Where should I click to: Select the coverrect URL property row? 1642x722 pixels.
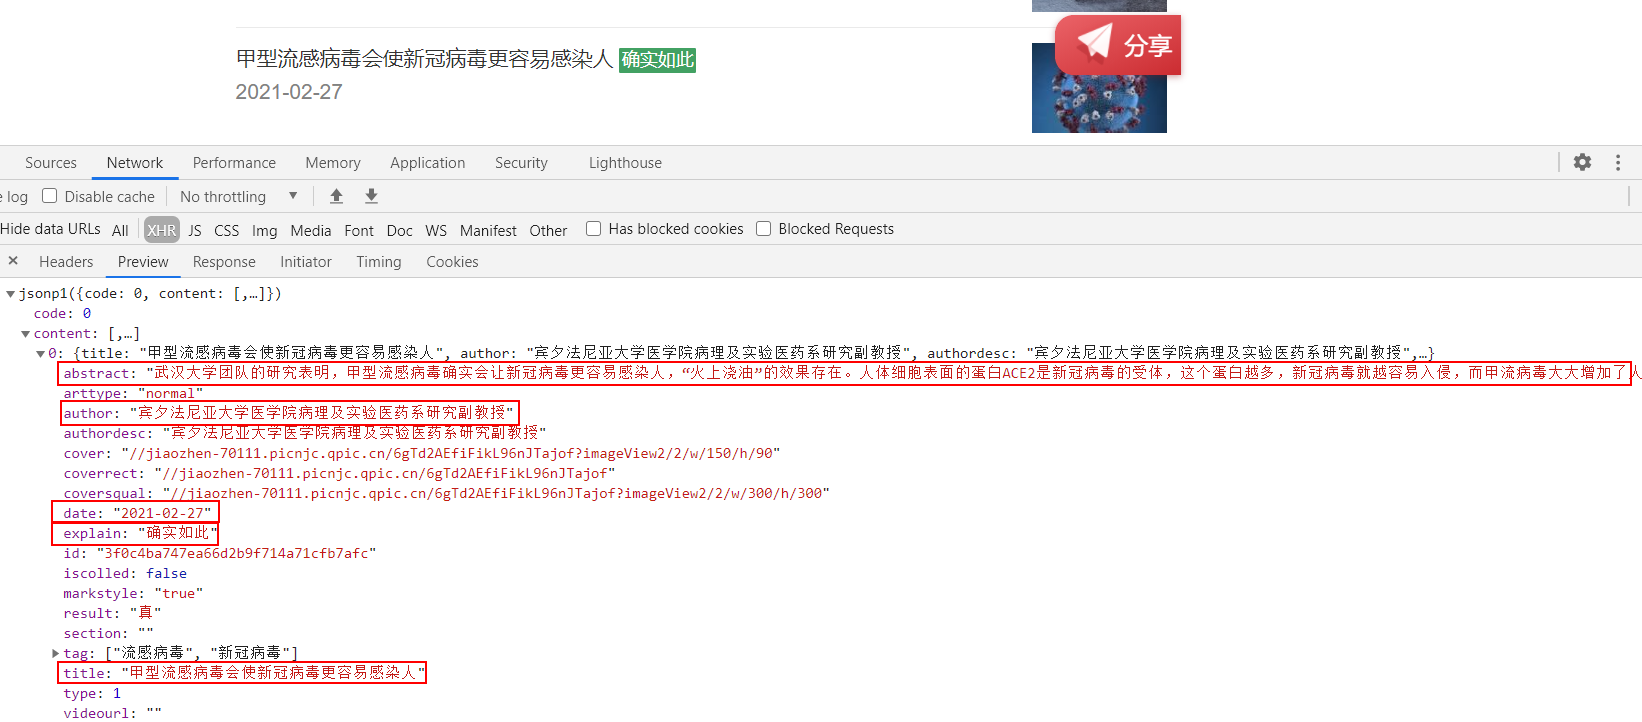[340, 474]
